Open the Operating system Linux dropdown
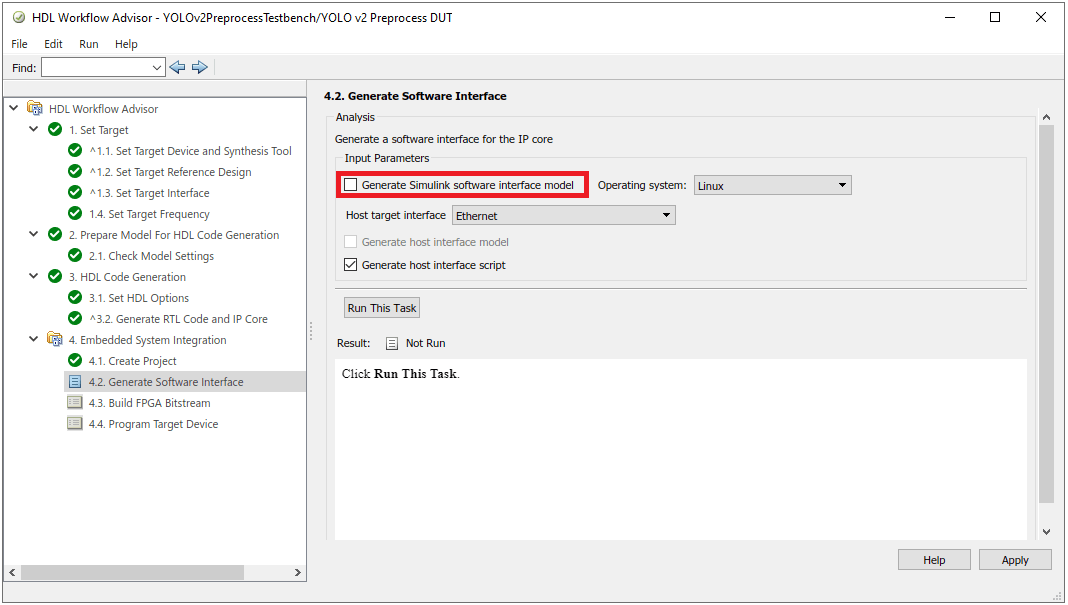Viewport: 1068px width, 605px height. pos(772,185)
